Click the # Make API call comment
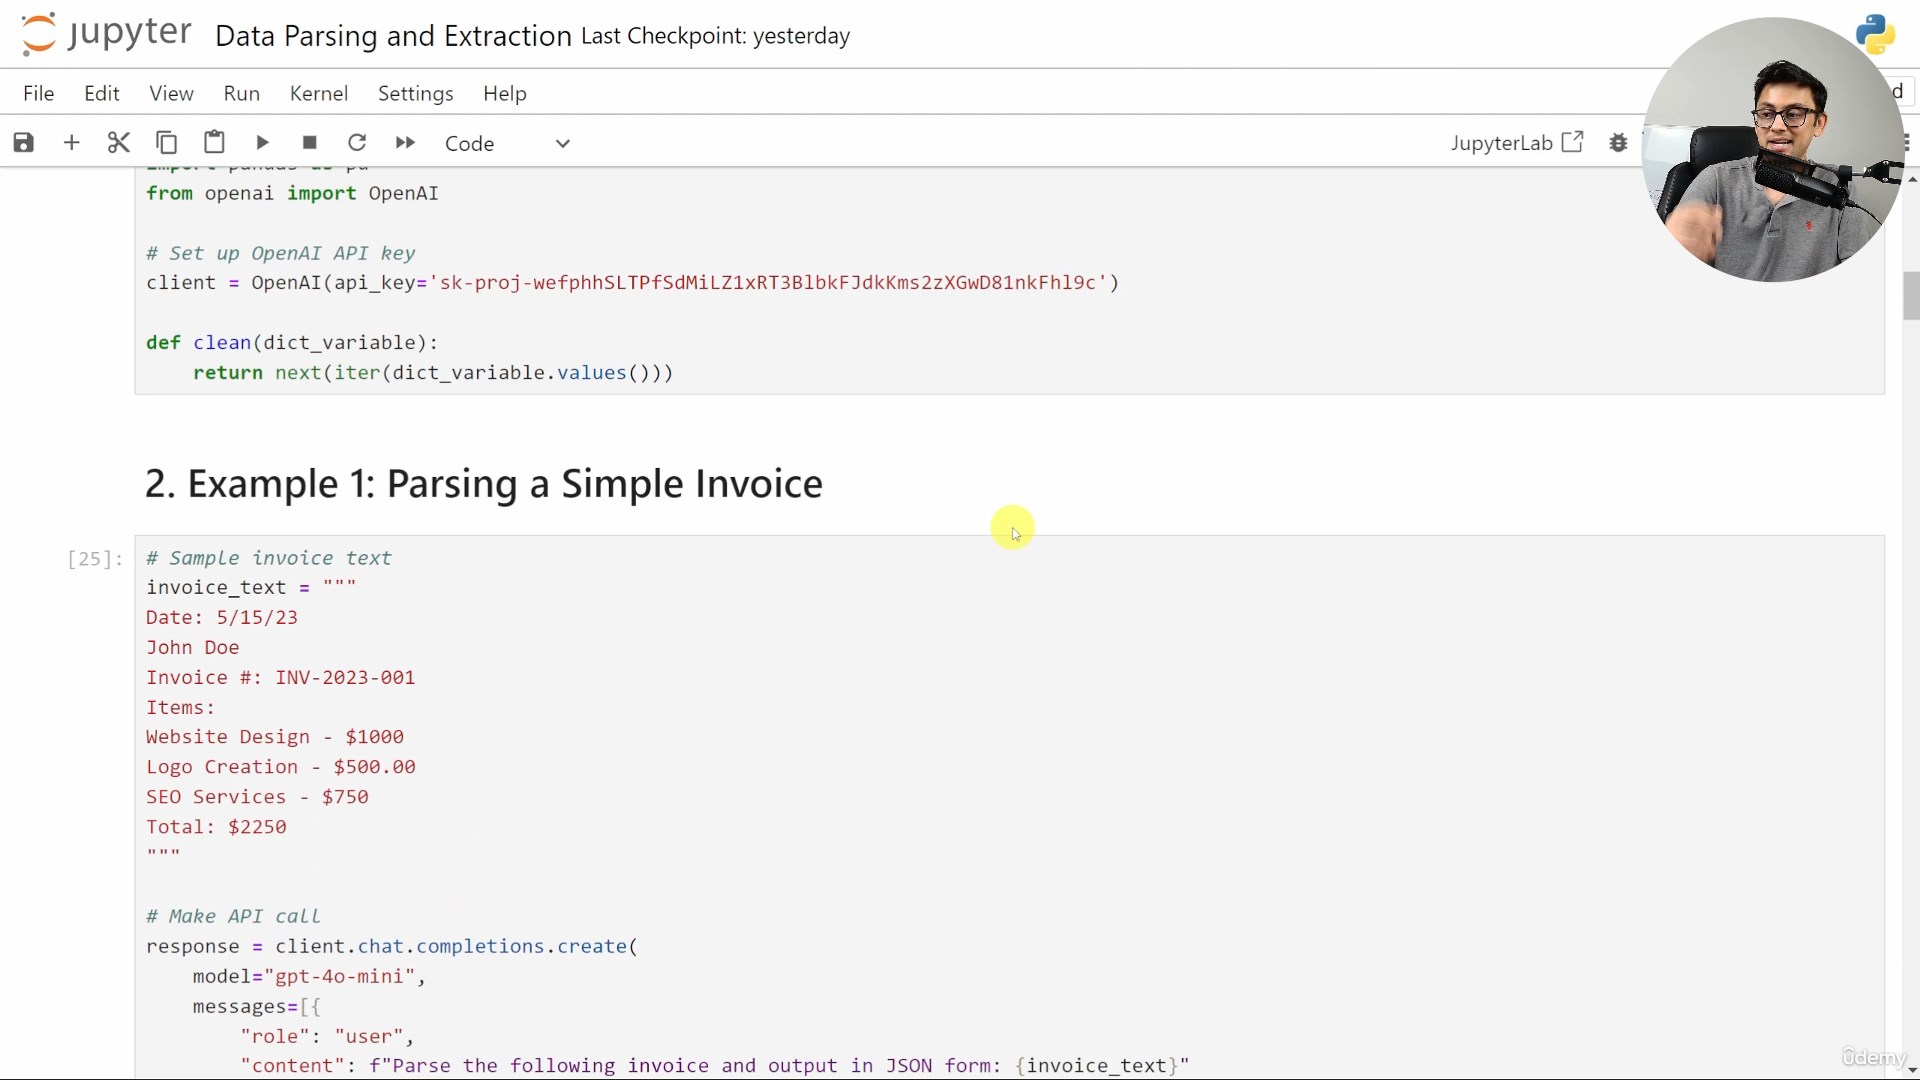Screen dimensions: 1920x1080 pyautogui.click(x=233, y=917)
